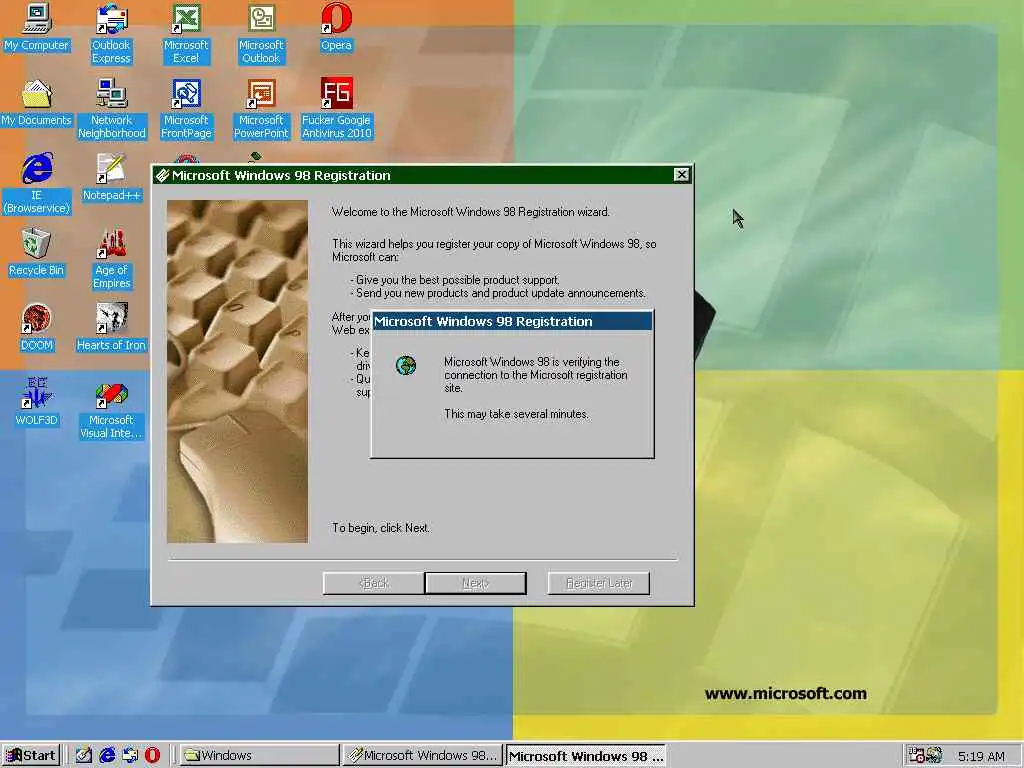Screen dimensions: 1024x768
Task: Launch Outlook Express from the desktop
Action: [x=111, y=33]
